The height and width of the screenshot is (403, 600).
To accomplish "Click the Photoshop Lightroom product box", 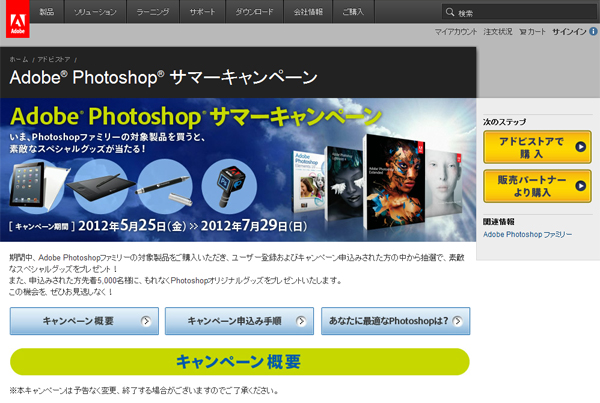I will 344,184.
